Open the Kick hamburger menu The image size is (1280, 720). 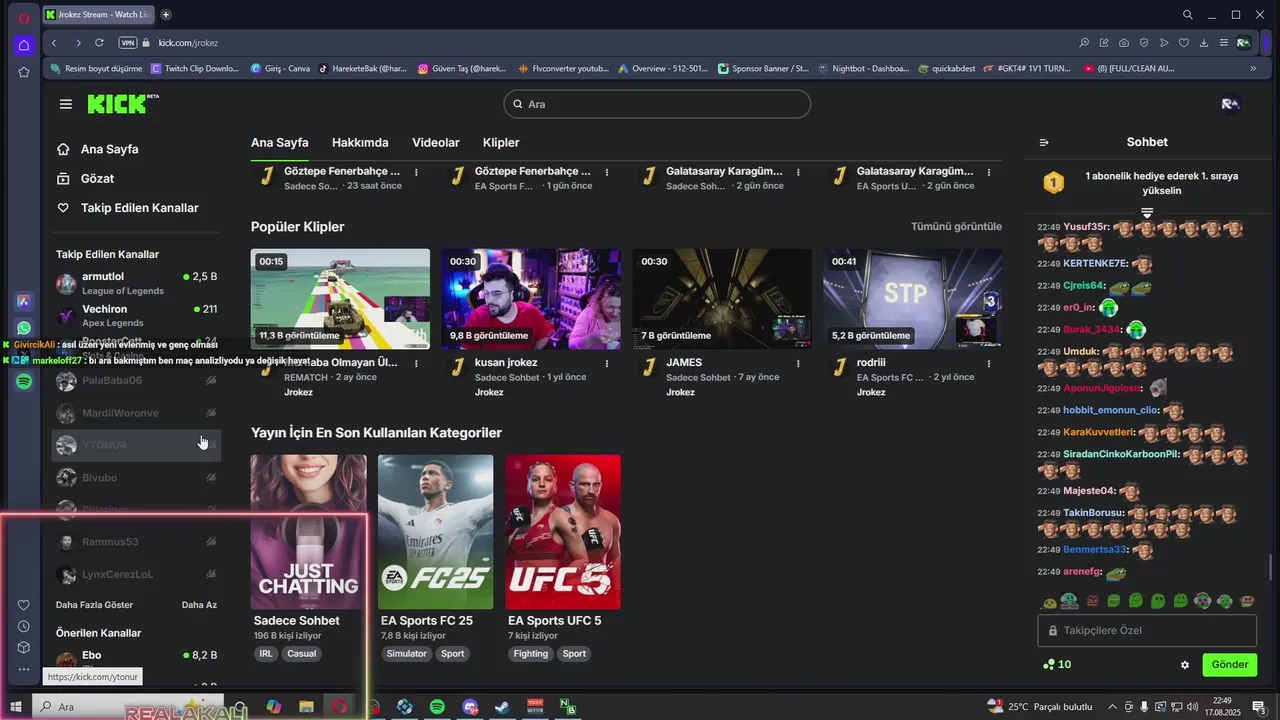[66, 104]
